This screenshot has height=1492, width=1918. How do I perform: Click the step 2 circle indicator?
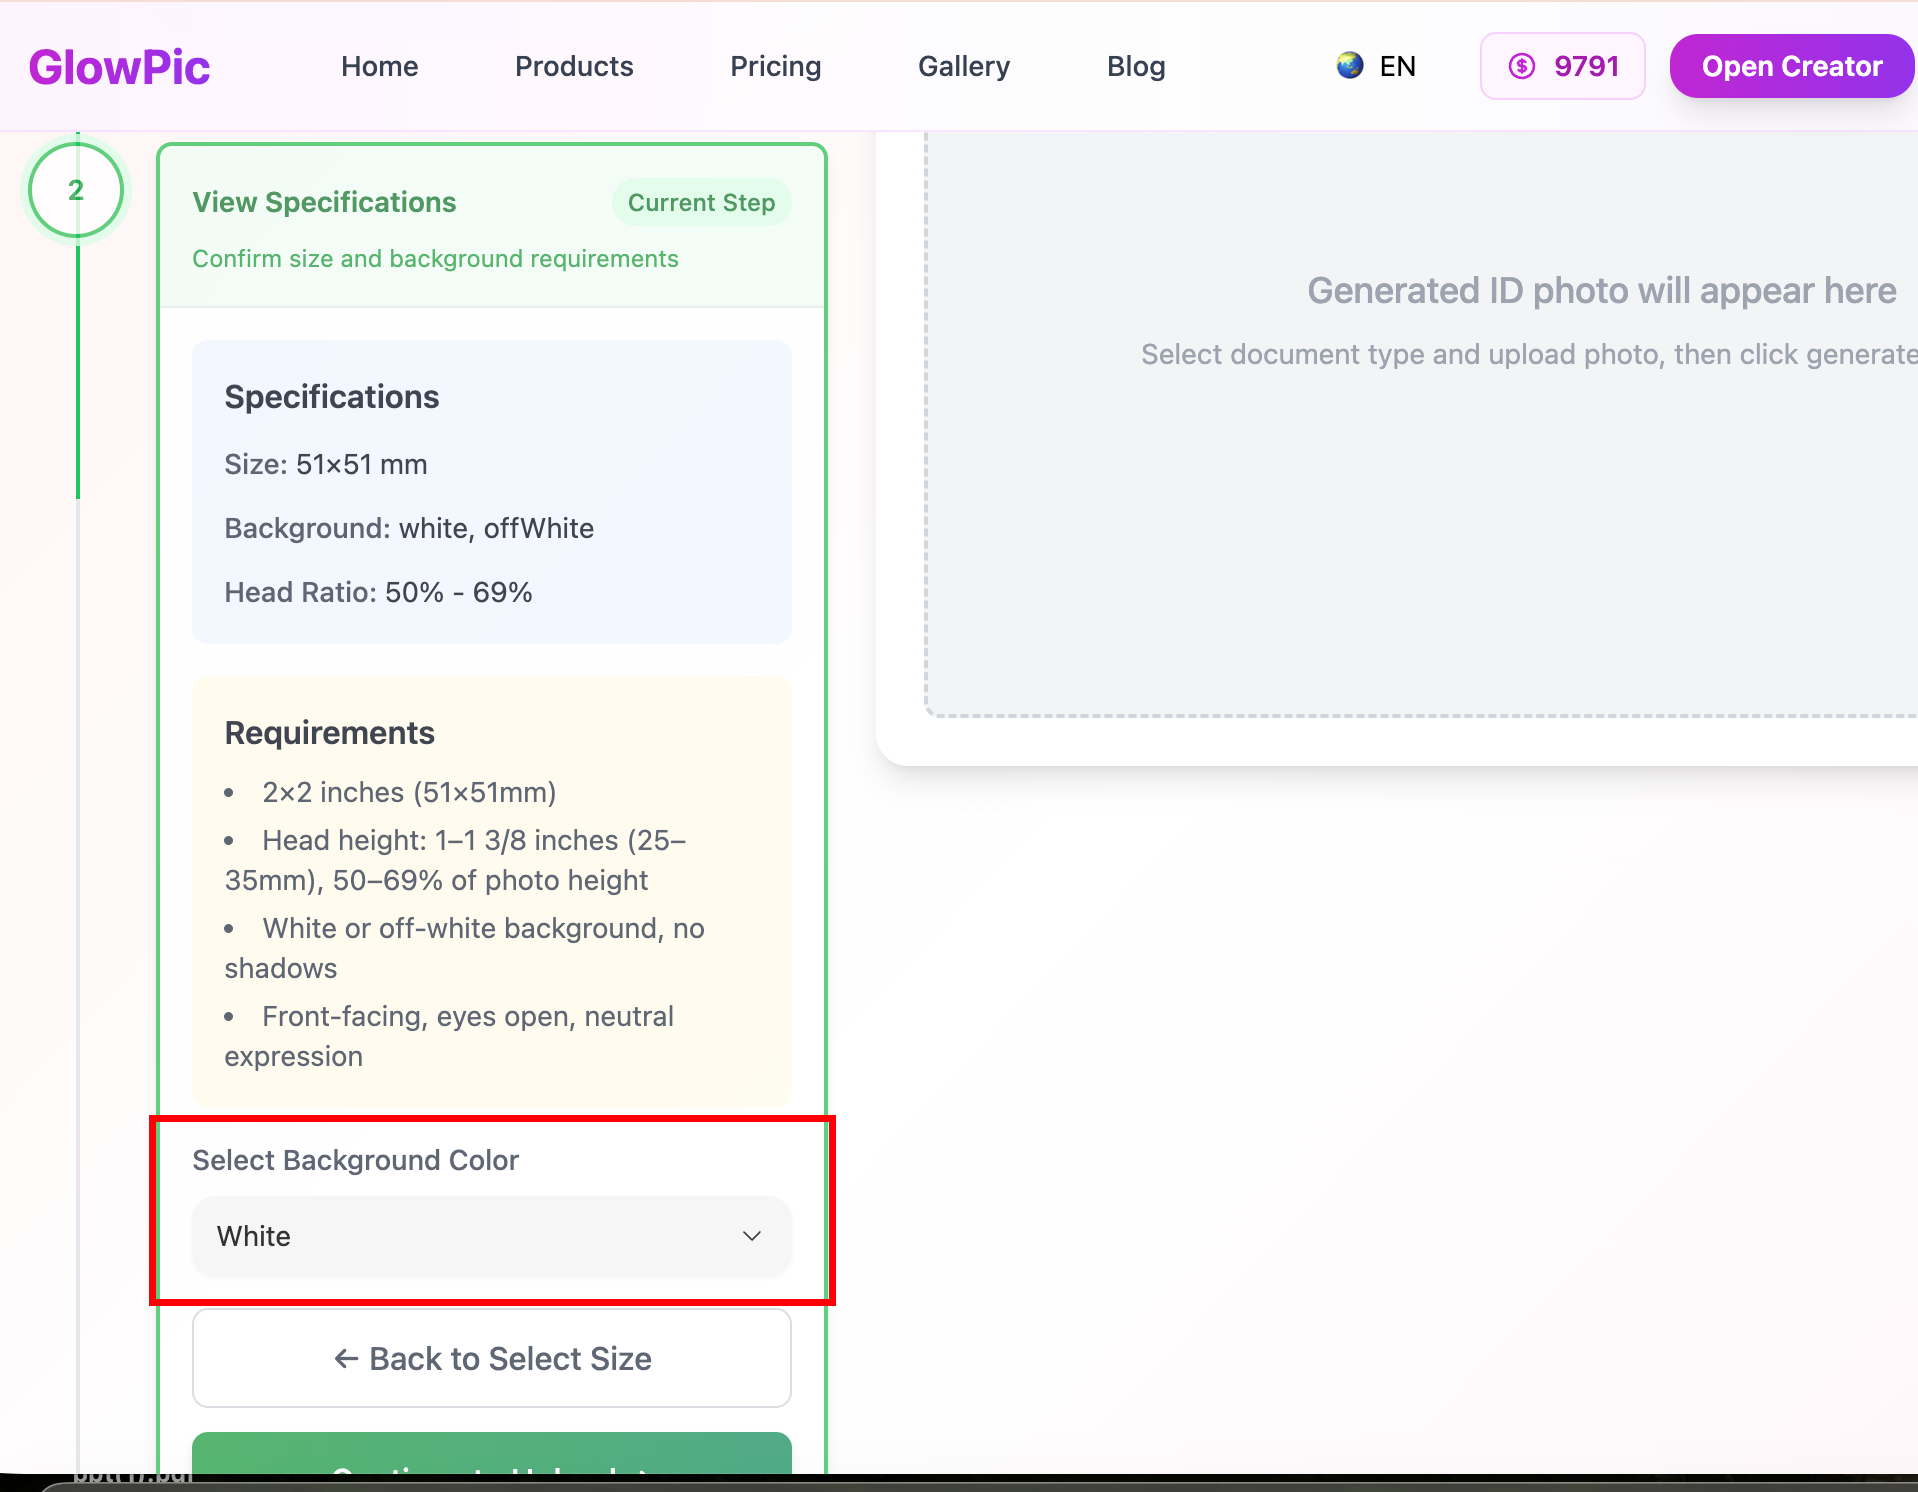pyautogui.click(x=76, y=190)
